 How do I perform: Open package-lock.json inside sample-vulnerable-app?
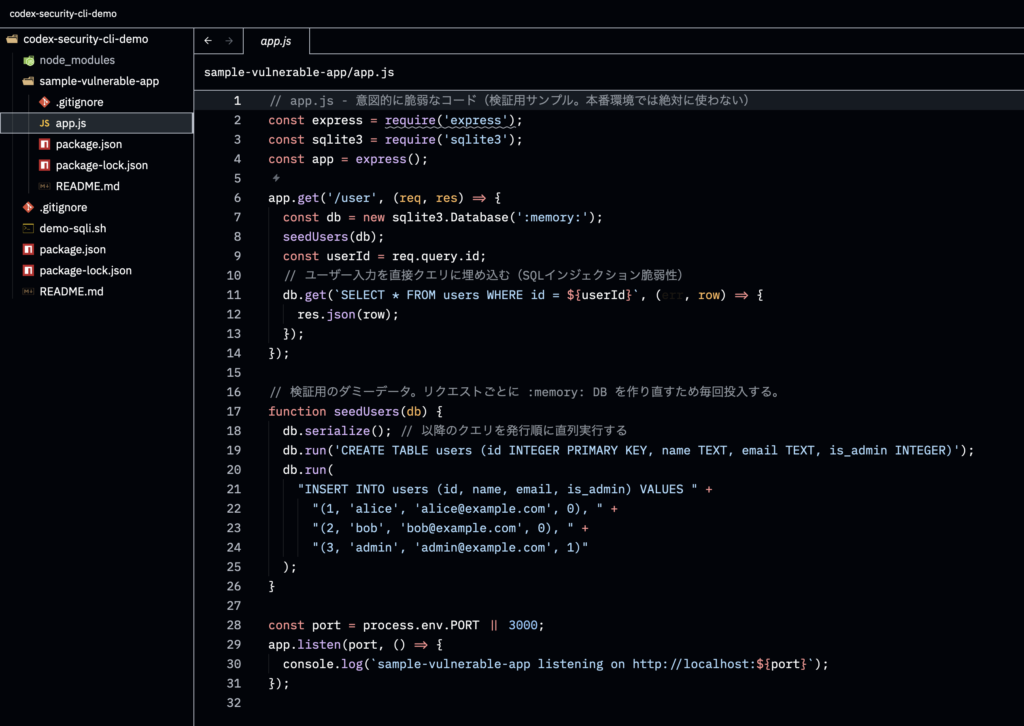tap(102, 165)
